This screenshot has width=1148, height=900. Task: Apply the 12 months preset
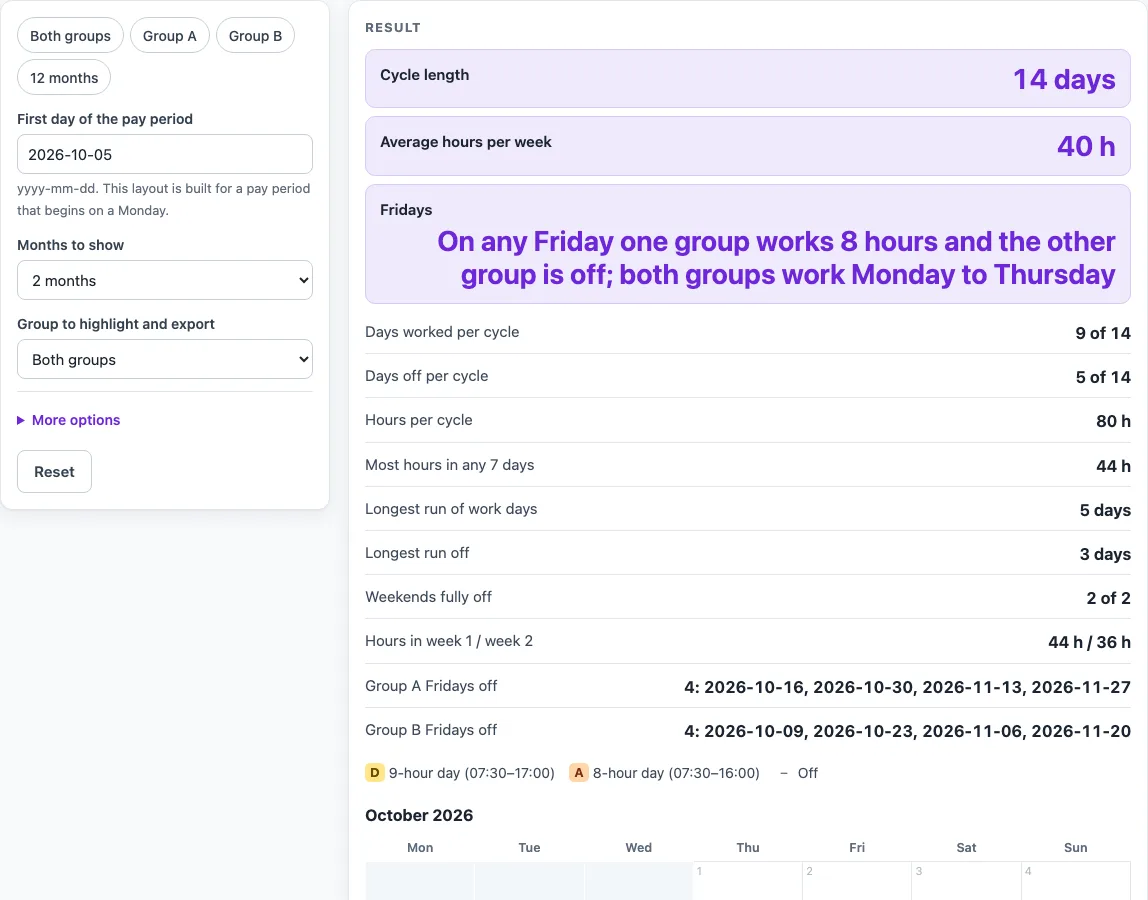click(x=64, y=78)
